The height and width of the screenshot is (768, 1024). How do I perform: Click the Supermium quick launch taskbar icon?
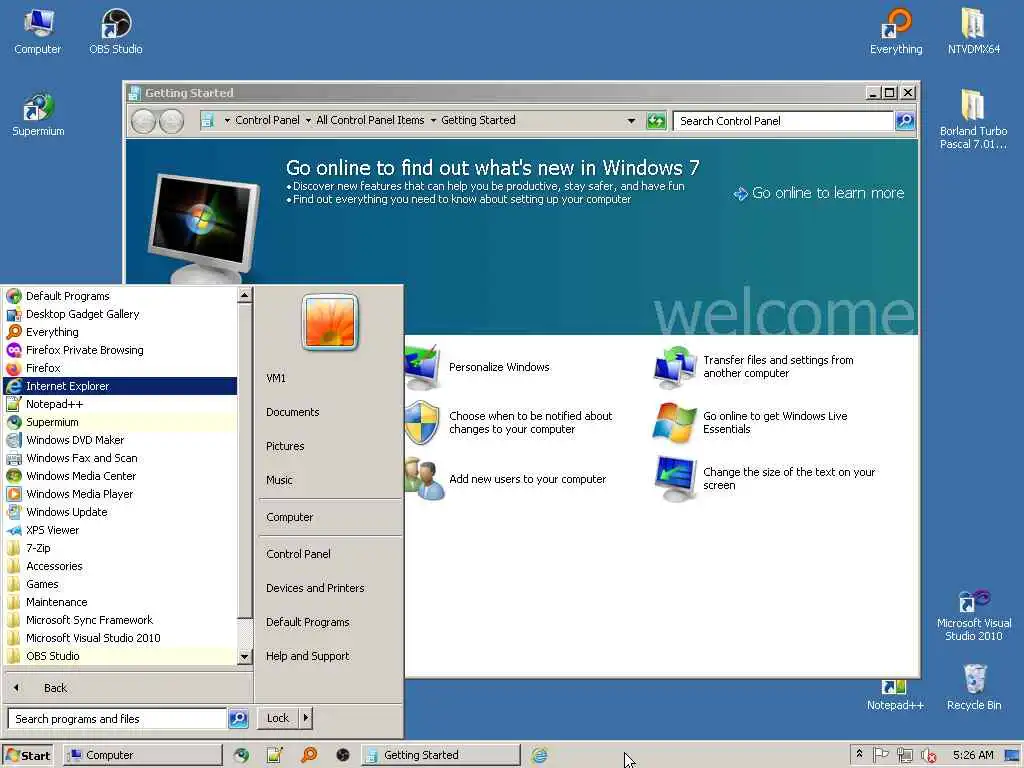[x=242, y=755]
